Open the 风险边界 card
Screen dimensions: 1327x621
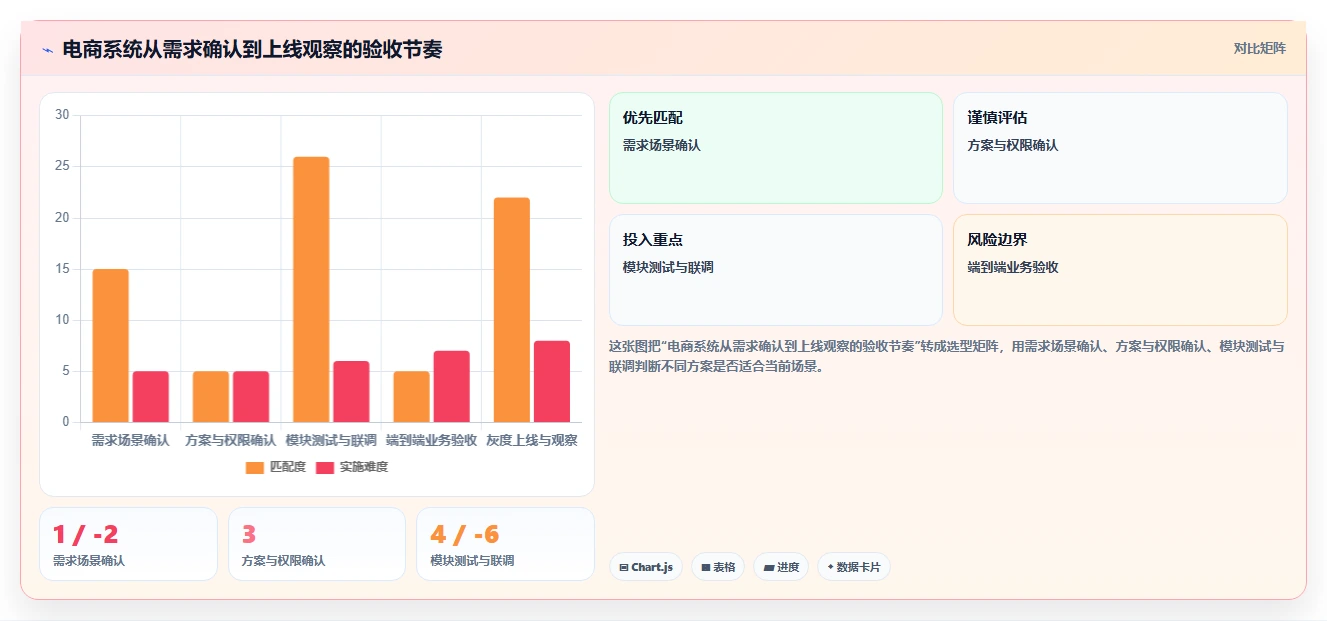click(x=1120, y=270)
